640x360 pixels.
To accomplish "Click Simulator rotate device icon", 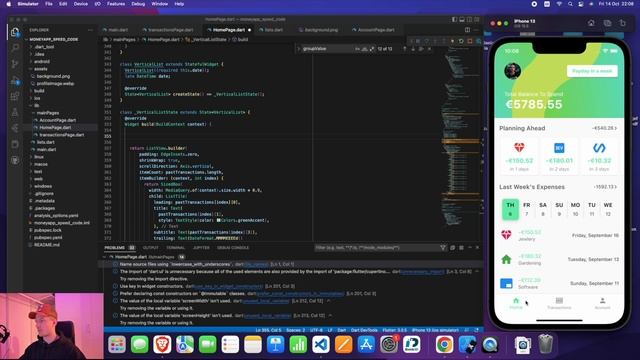I will click(x=622, y=23).
